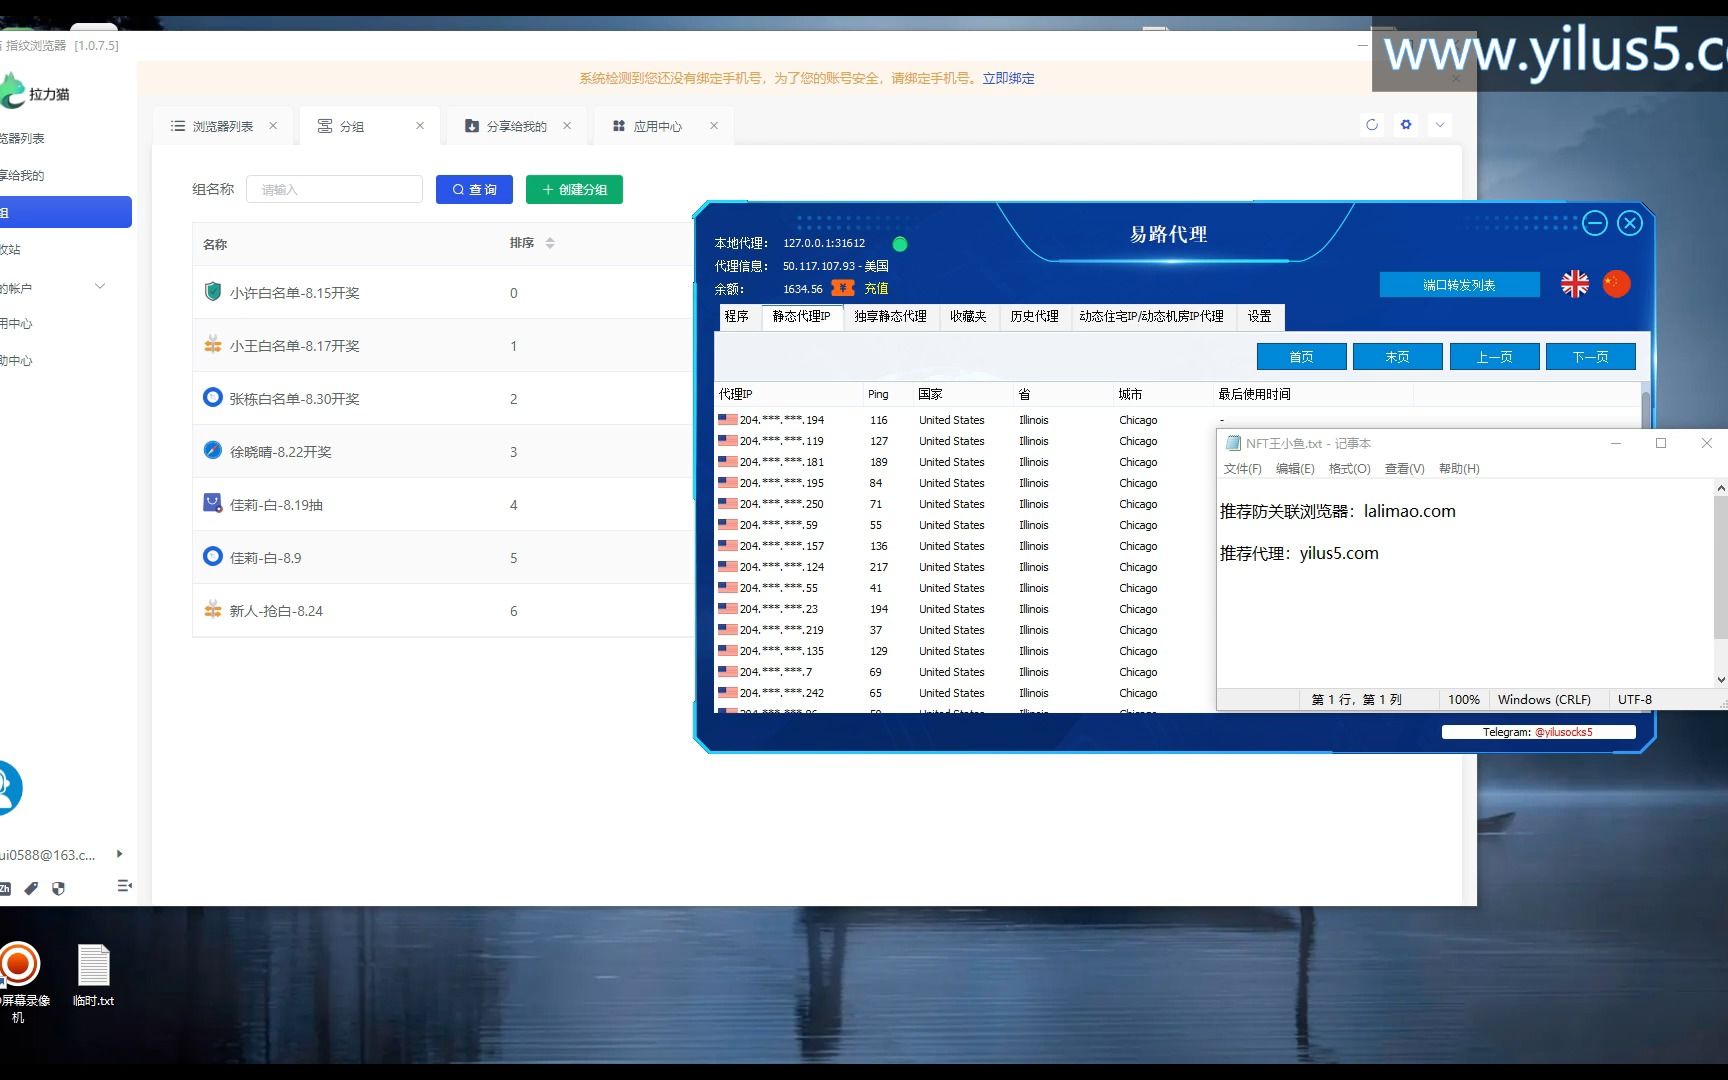Click the Telegram @yilusocks5 link
Viewport: 1728px width, 1080px height.
[1563, 732]
